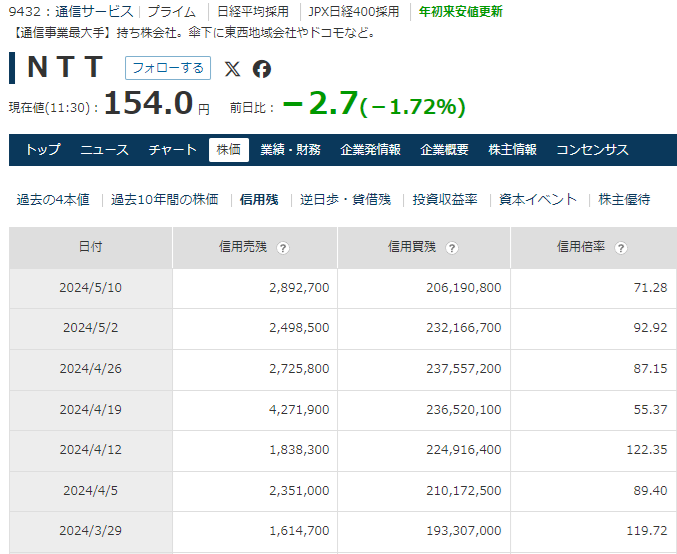Open the 投資収益率 link
Viewport: 677px width, 554px height.
[445, 199]
